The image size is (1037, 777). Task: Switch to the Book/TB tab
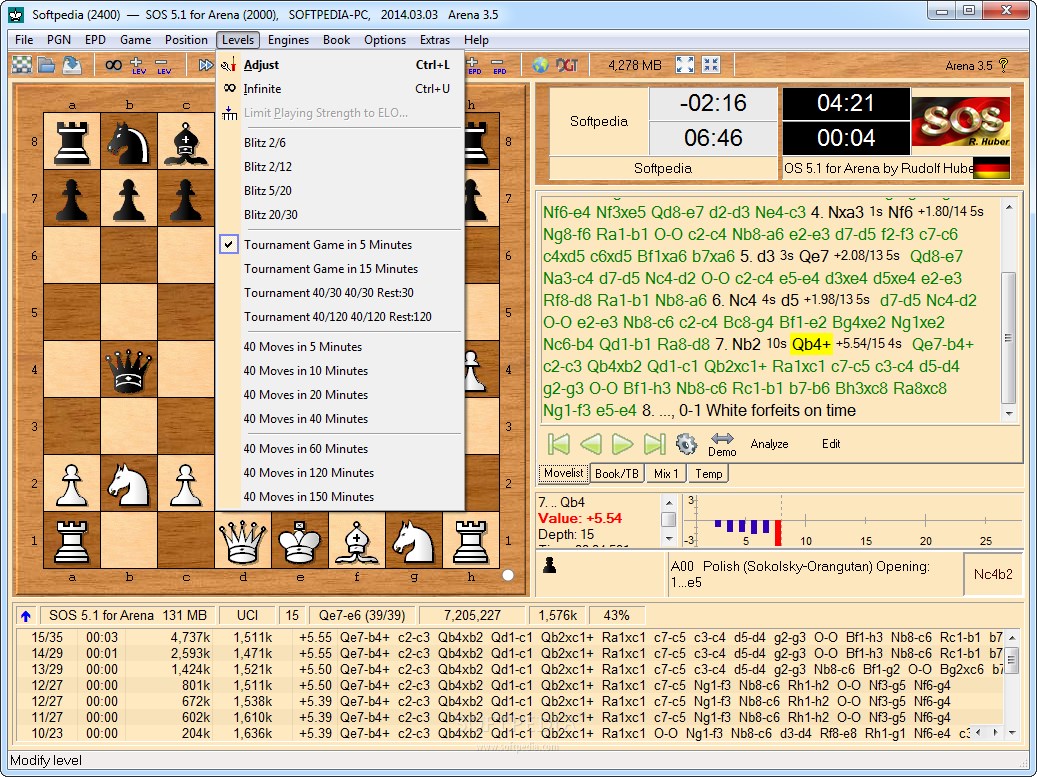[x=617, y=473]
